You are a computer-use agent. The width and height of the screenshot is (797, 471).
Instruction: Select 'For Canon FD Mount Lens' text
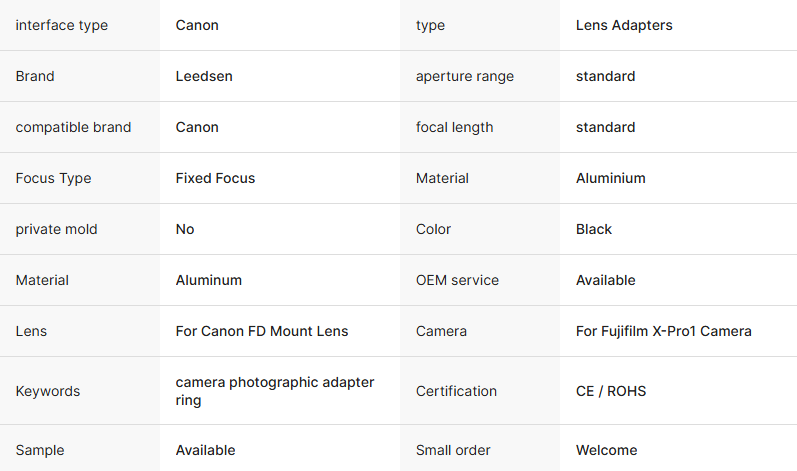tap(262, 331)
